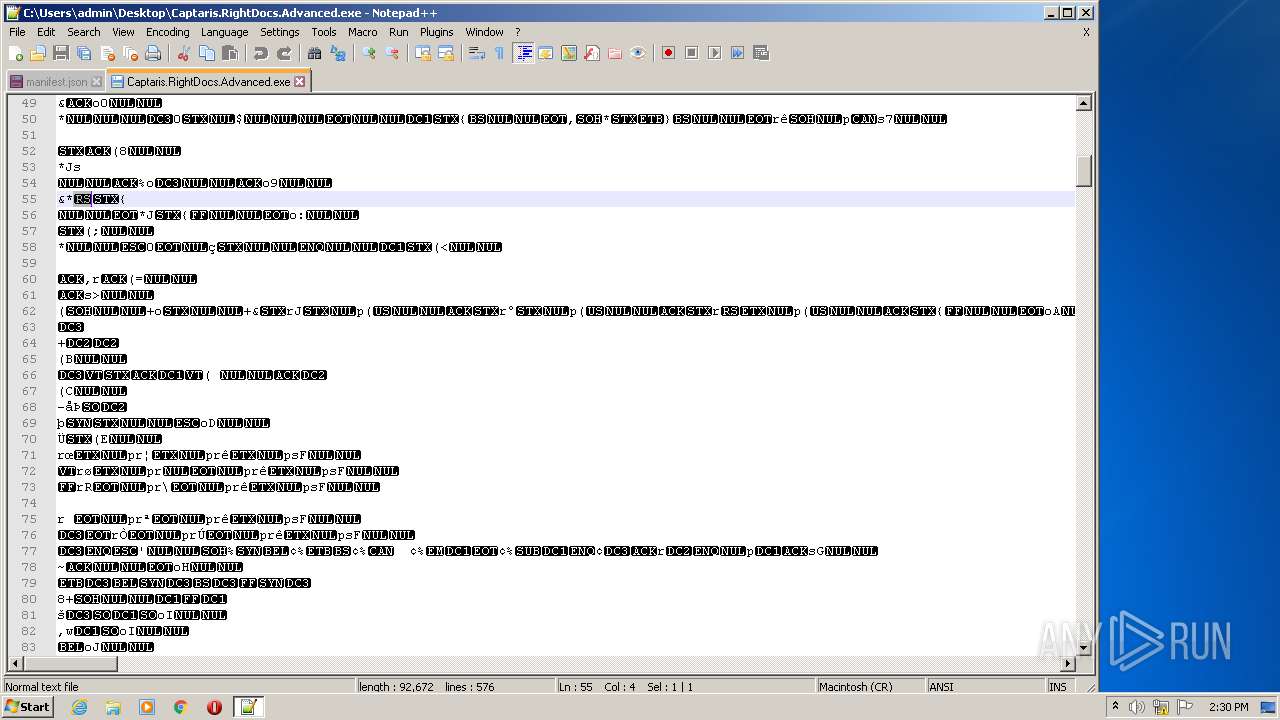
Task: Stop macro recording button
Action: pos(691,53)
